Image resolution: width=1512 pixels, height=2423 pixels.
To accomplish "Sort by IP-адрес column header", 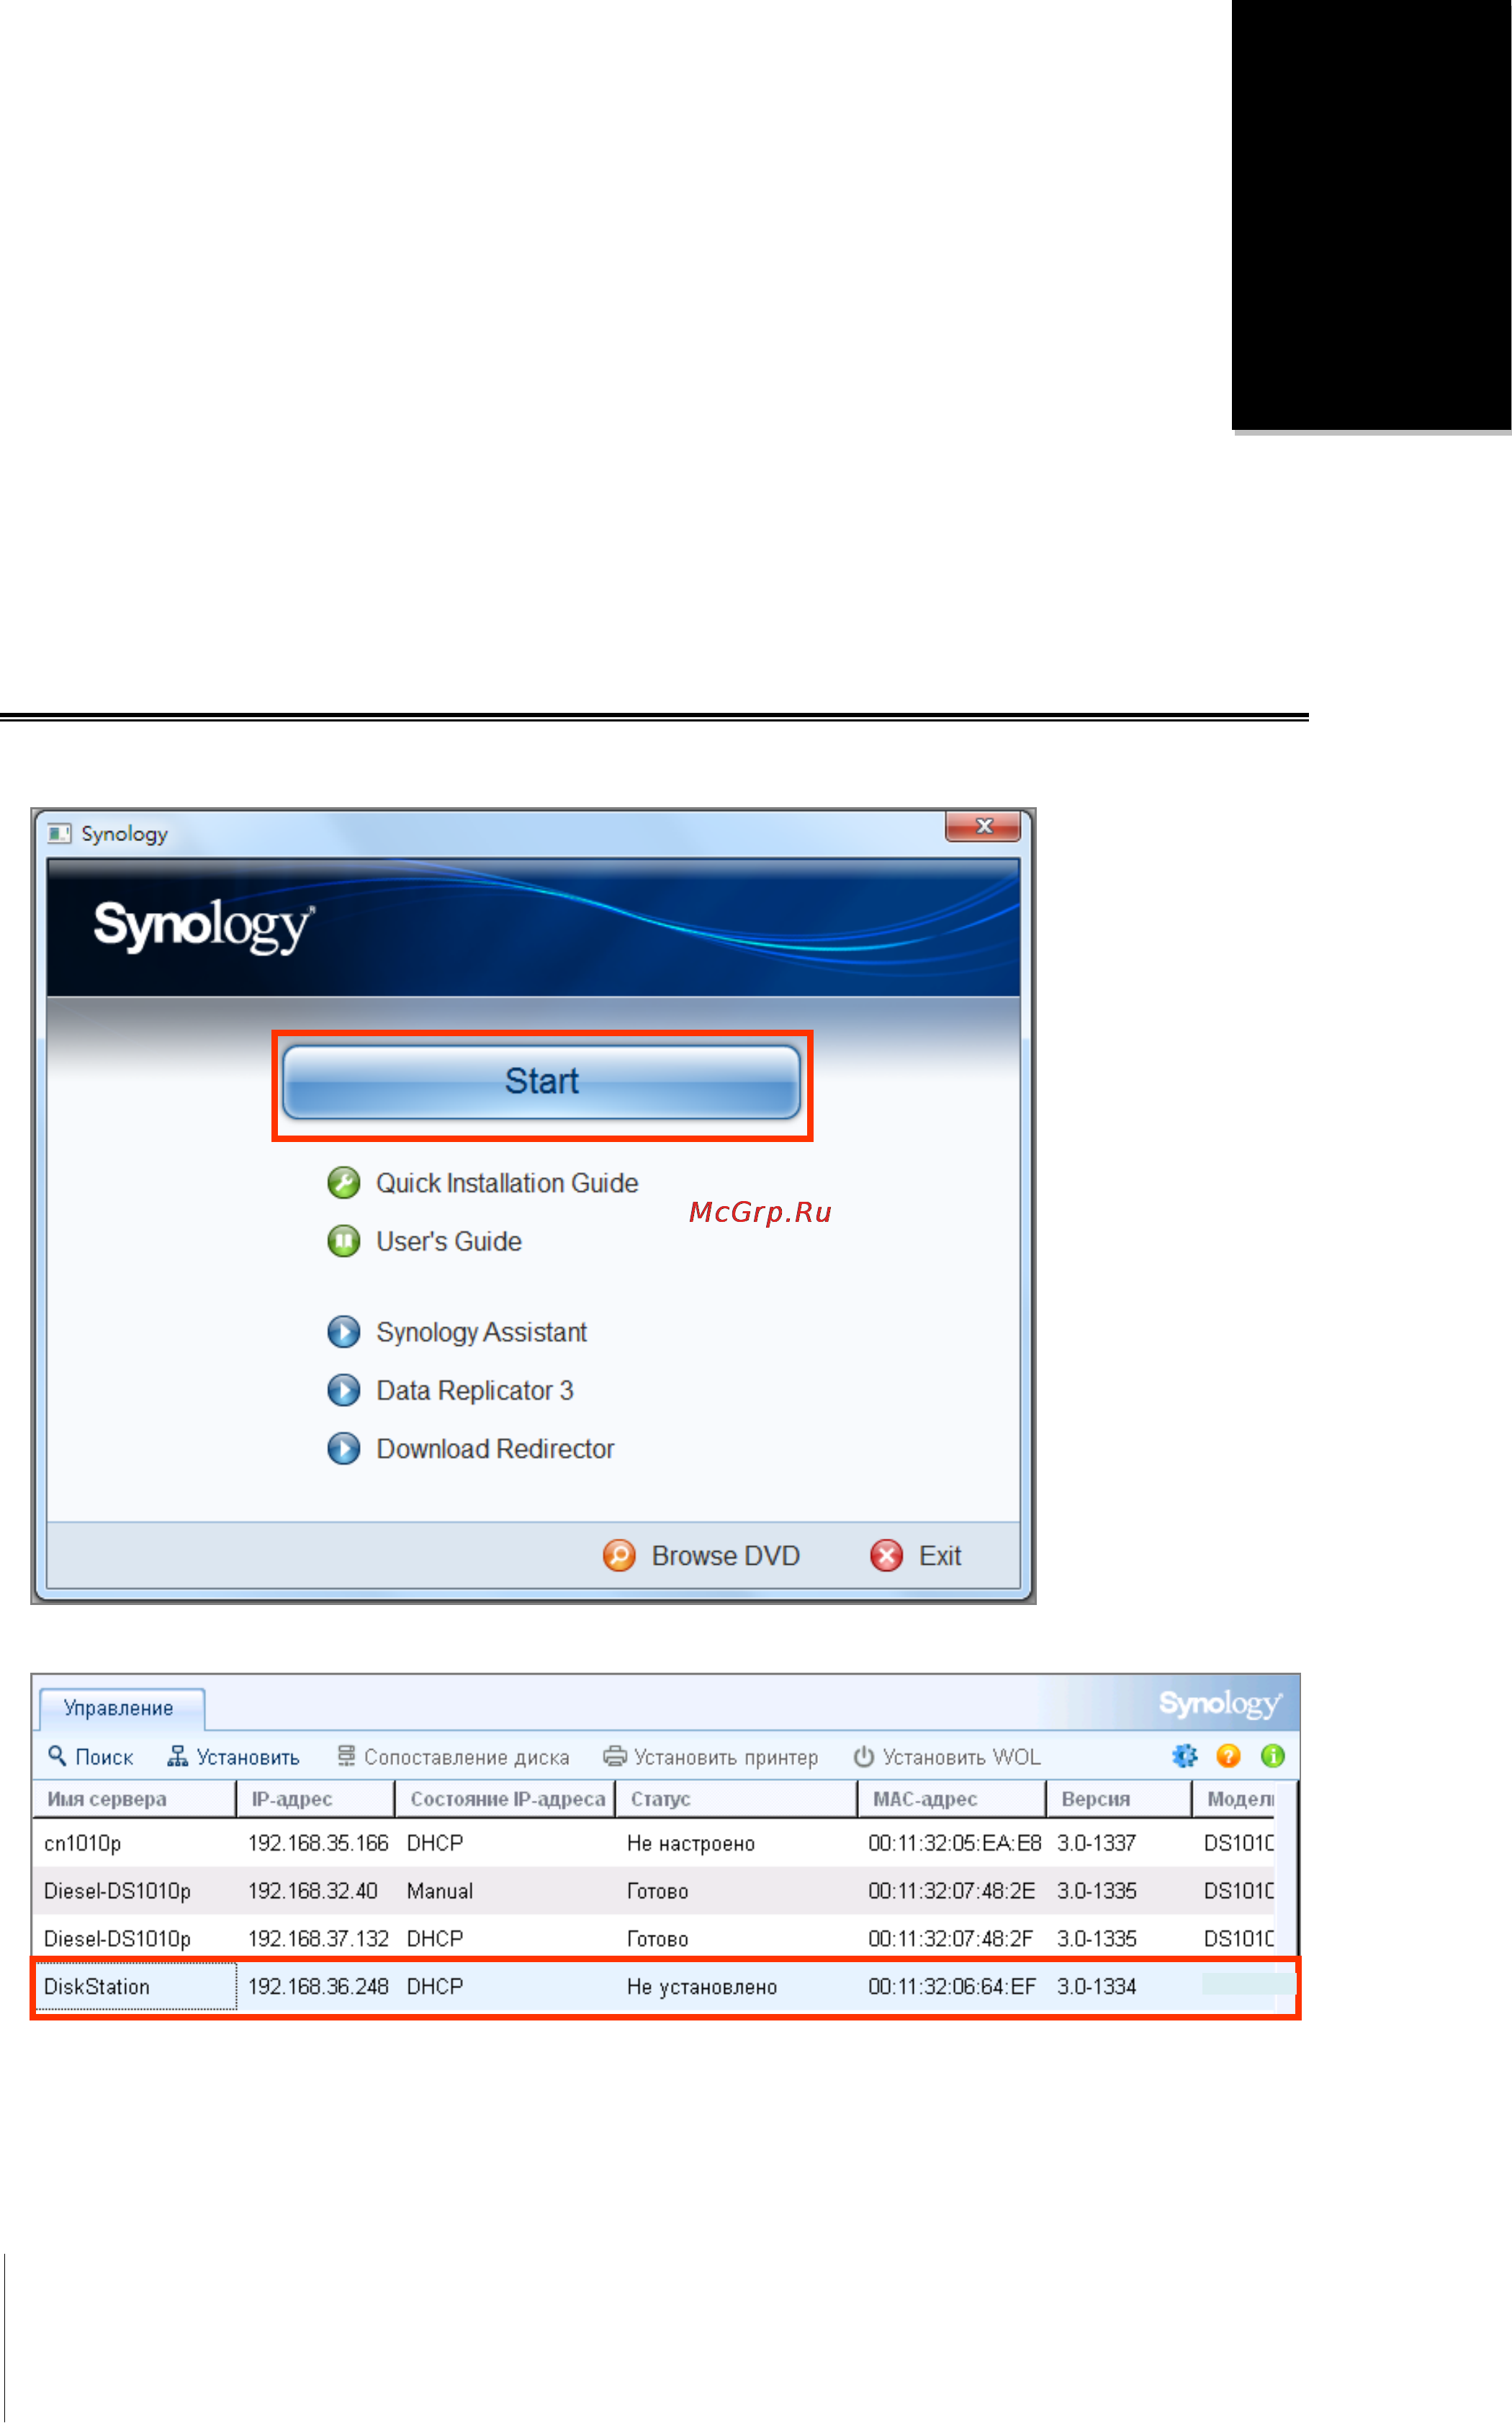I will point(316,1799).
